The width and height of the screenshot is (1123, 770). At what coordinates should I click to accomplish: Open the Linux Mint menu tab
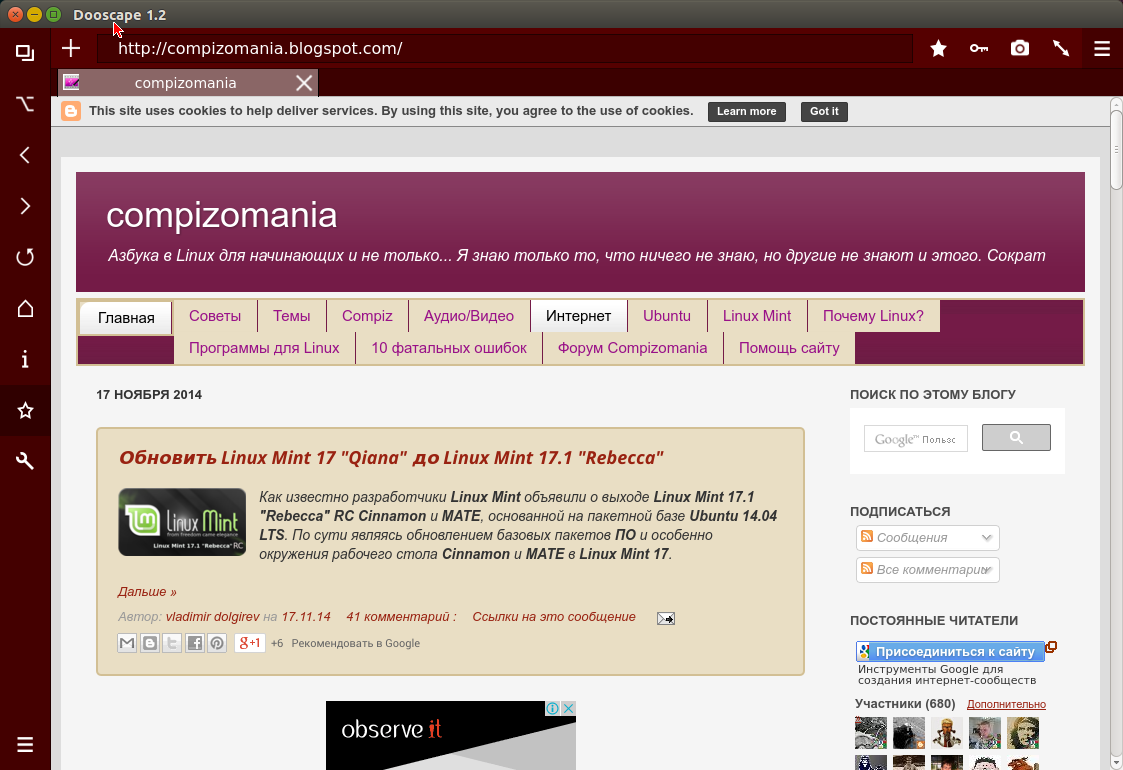pos(757,316)
